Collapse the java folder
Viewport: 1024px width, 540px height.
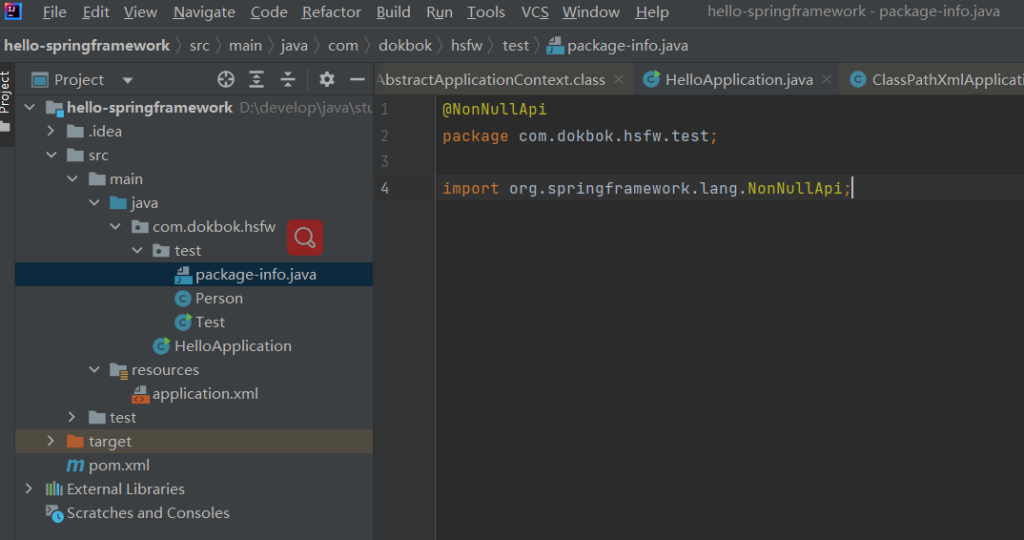click(94, 203)
